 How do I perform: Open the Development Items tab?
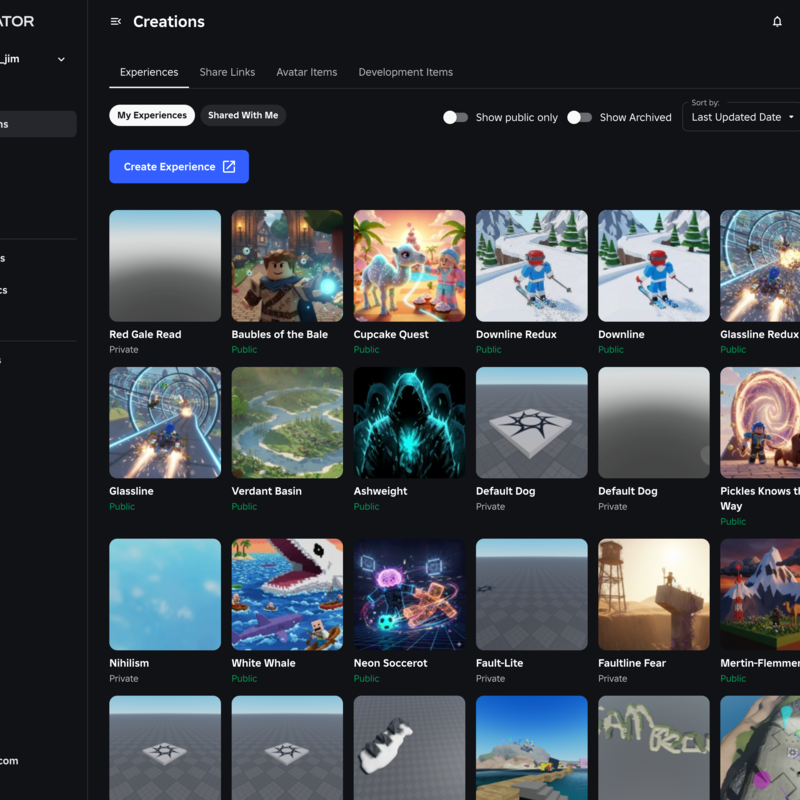(x=405, y=72)
